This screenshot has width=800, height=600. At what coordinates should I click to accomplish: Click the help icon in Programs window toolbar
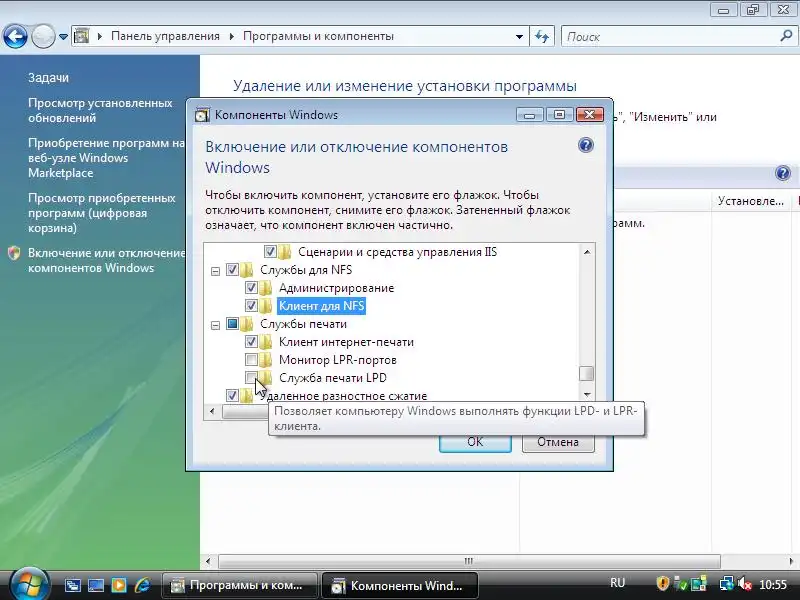pos(783,173)
